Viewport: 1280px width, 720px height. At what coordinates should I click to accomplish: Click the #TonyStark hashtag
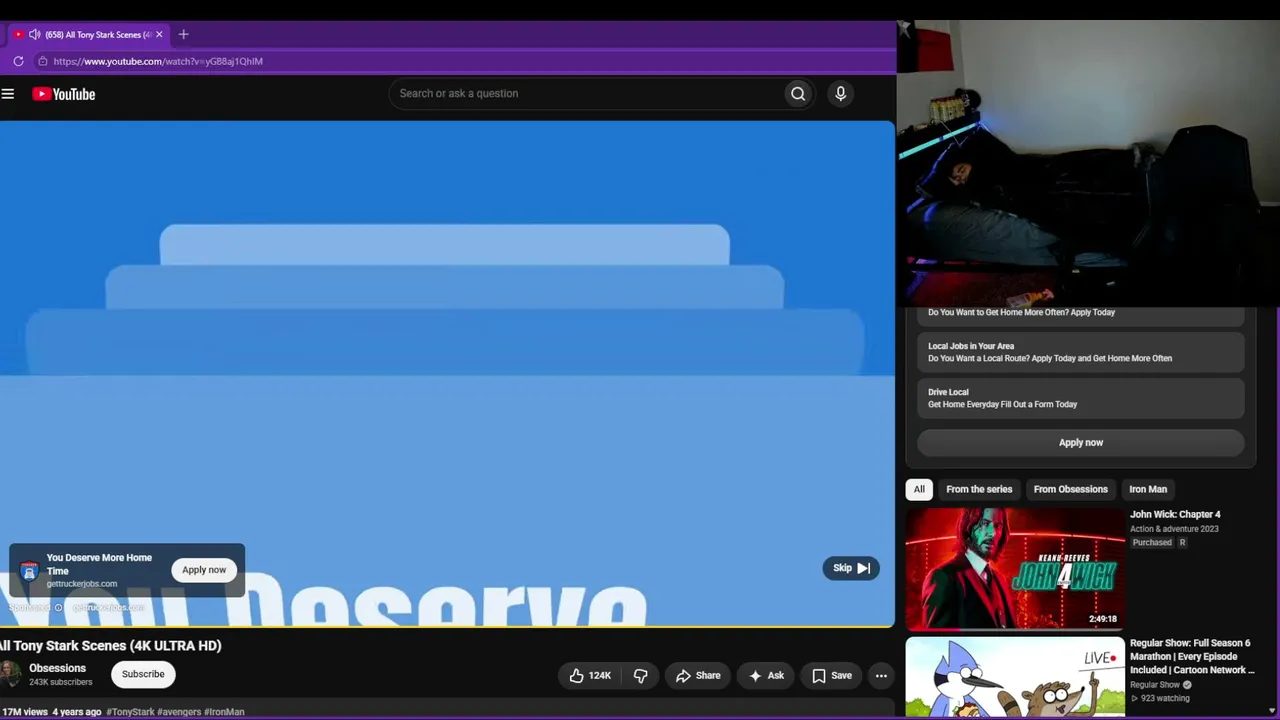coord(130,712)
